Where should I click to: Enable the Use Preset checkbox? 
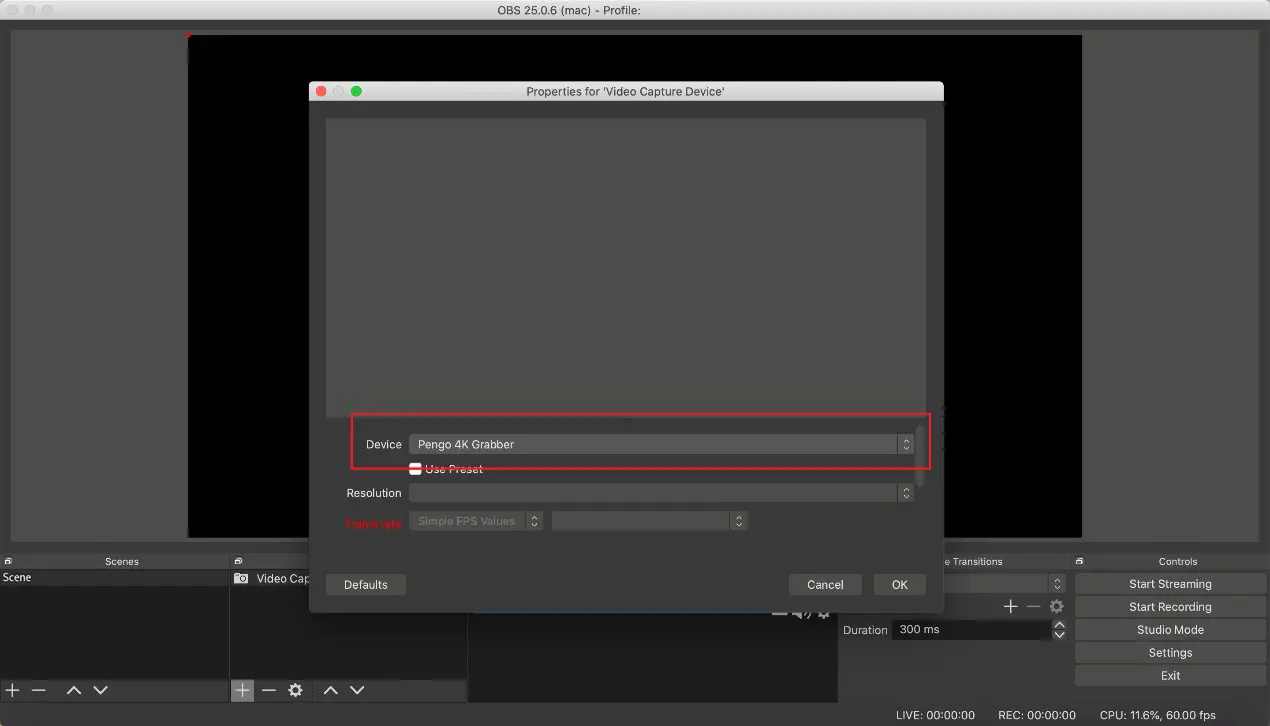click(x=415, y=468)
